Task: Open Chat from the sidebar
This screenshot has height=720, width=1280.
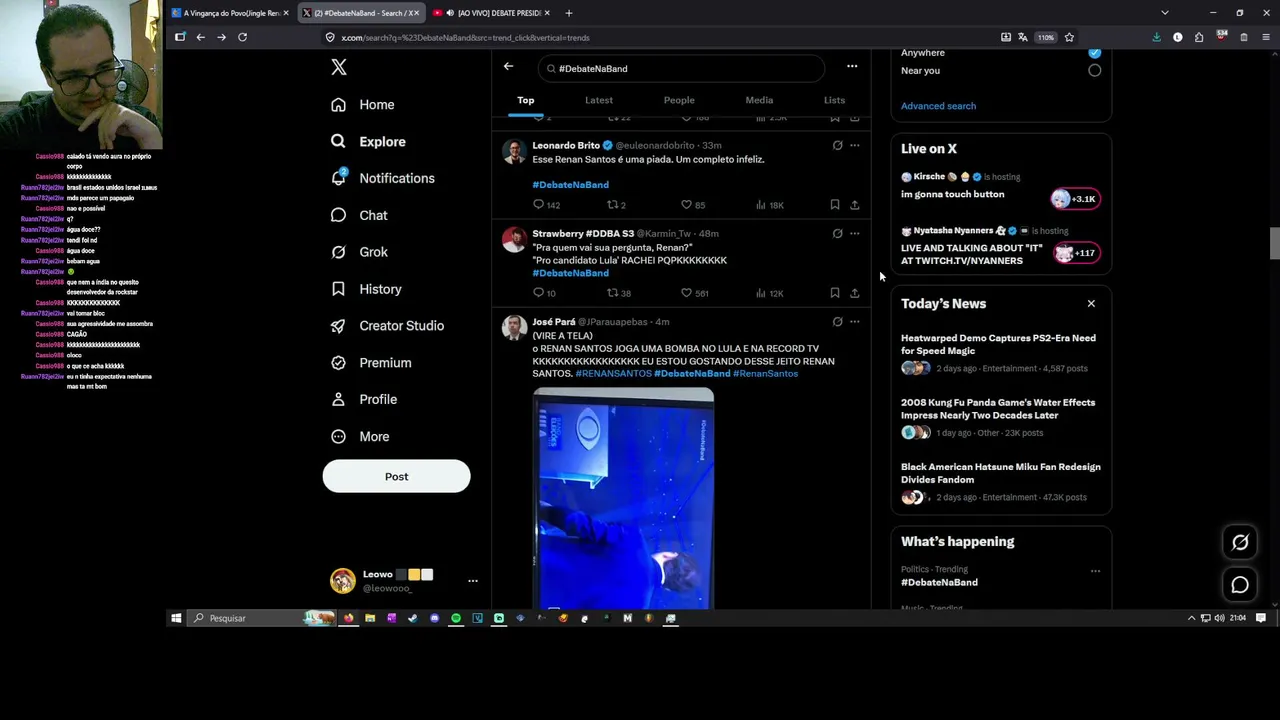Action: tap(359, 215)
